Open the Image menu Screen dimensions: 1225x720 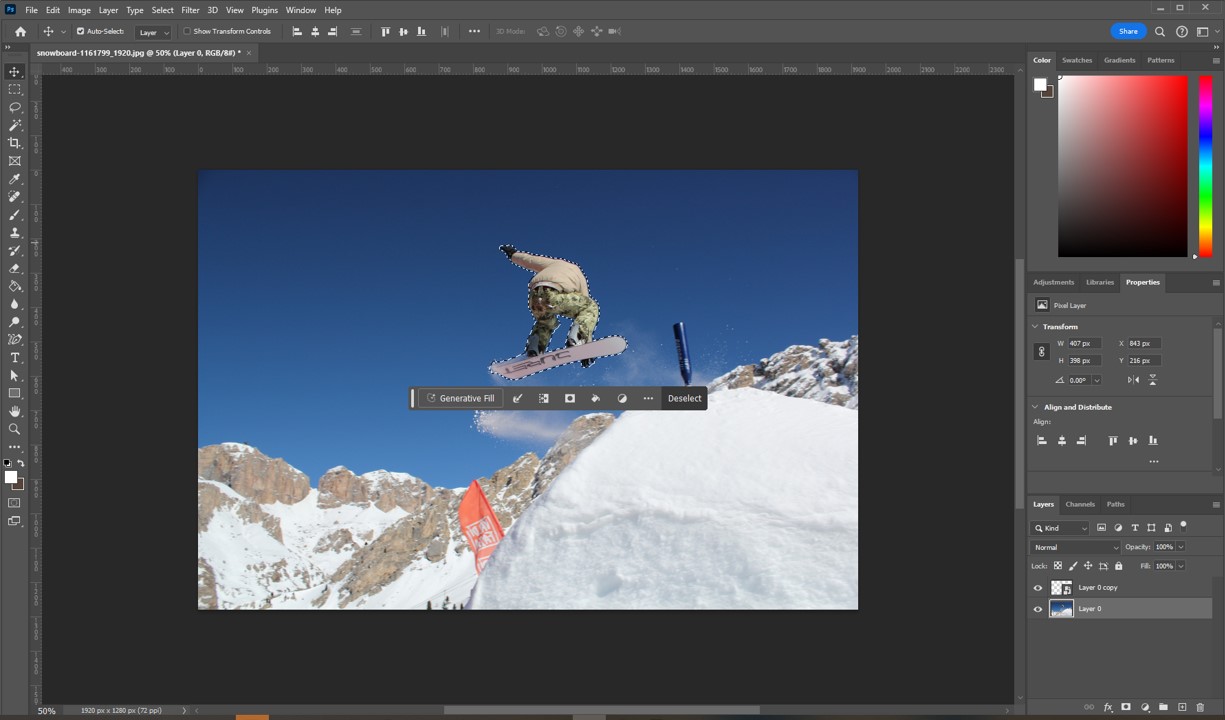[79, 10]
